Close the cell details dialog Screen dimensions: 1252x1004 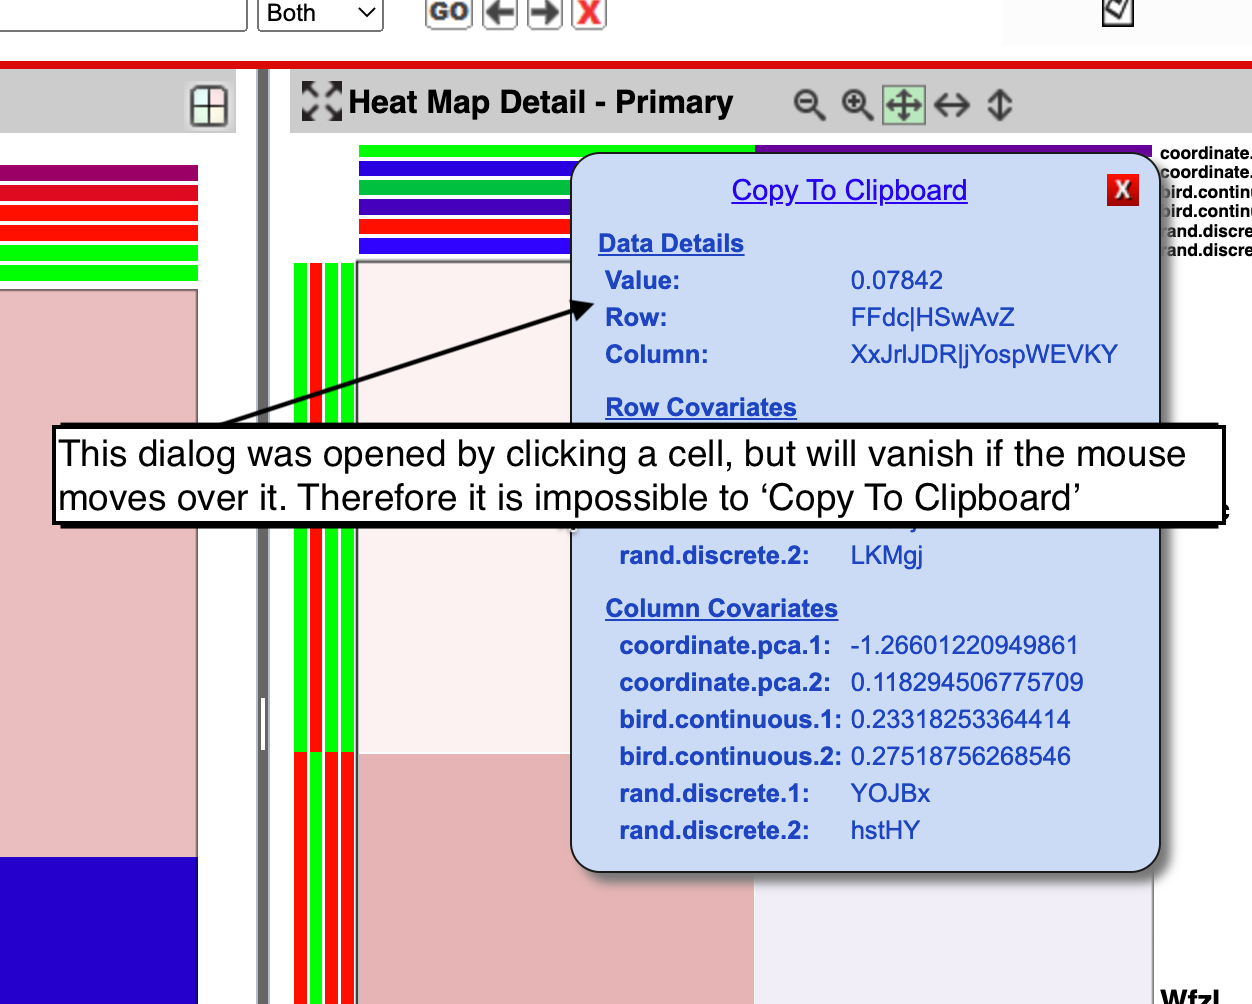(1122, 189)
